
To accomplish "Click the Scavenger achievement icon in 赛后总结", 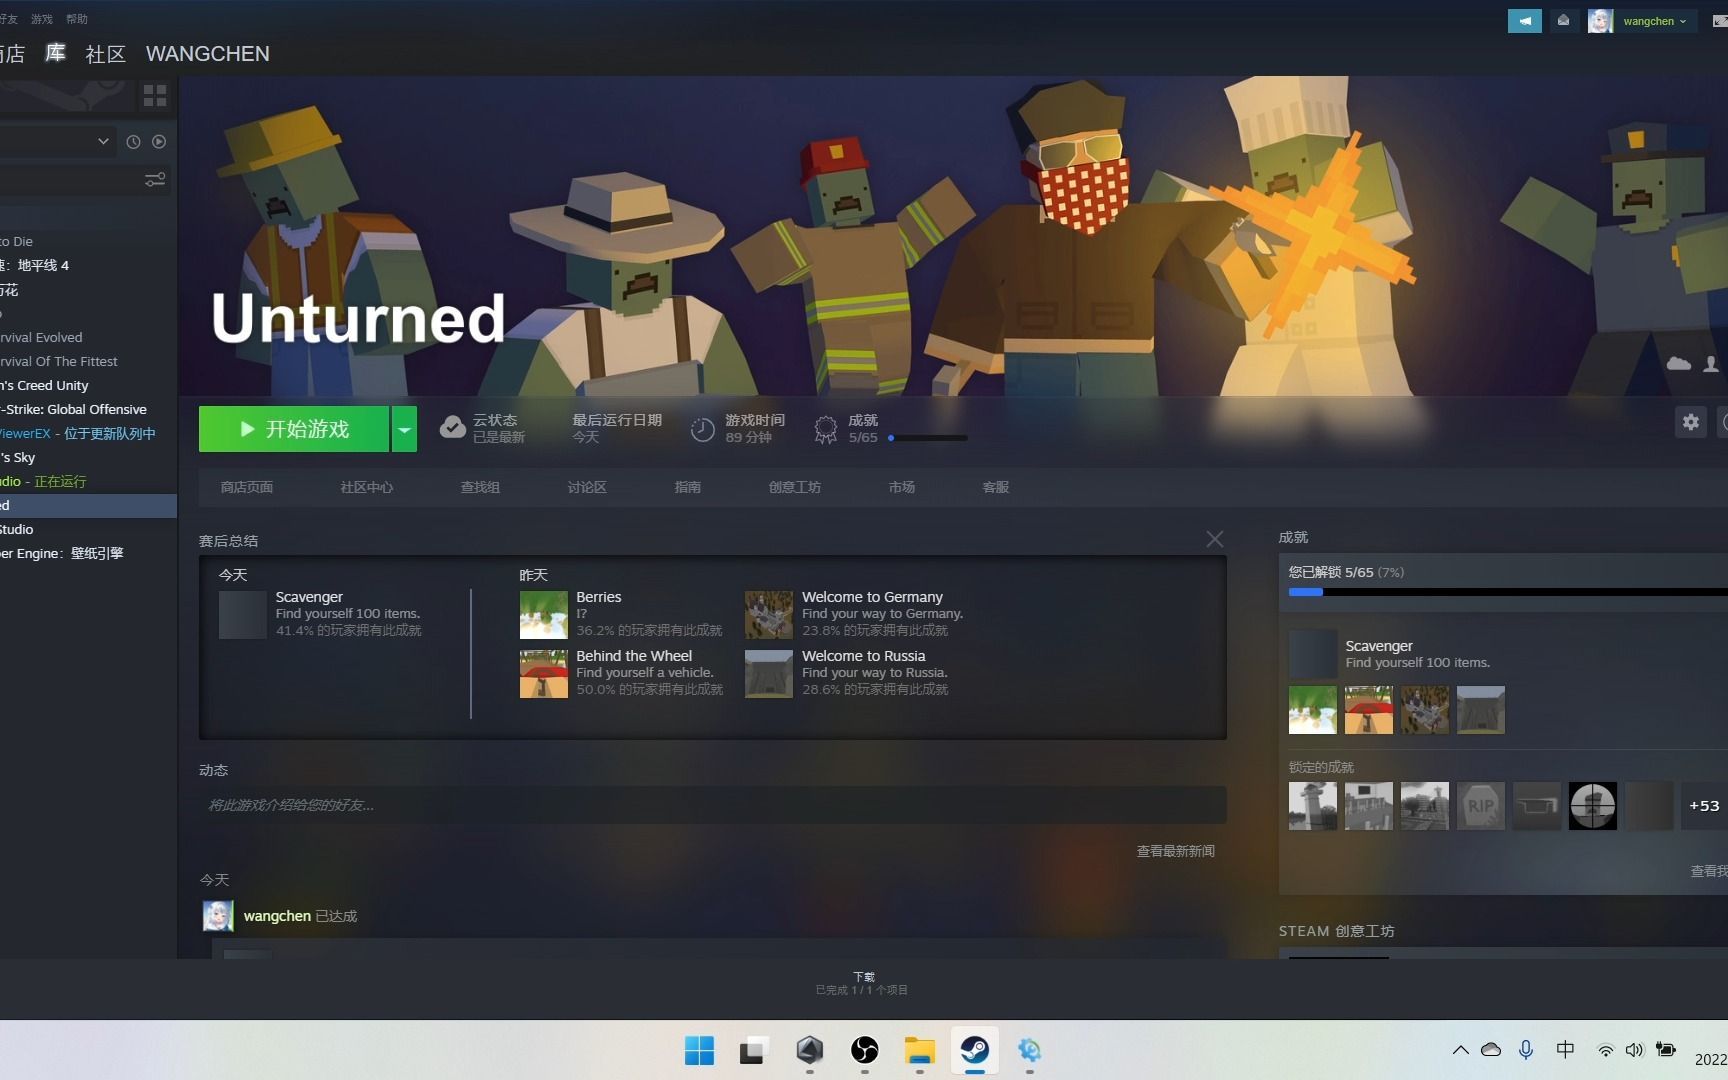I will (x=243, y=615).
